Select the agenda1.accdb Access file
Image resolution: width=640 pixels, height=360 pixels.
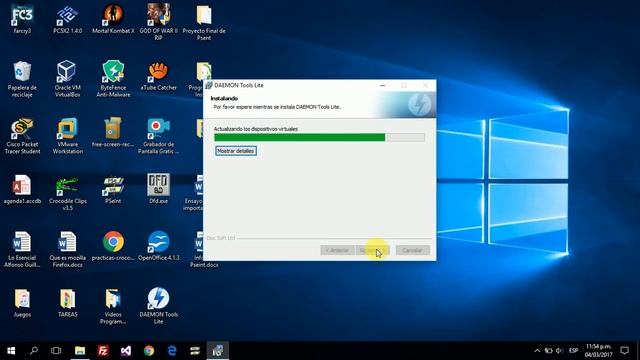(22, 189)
